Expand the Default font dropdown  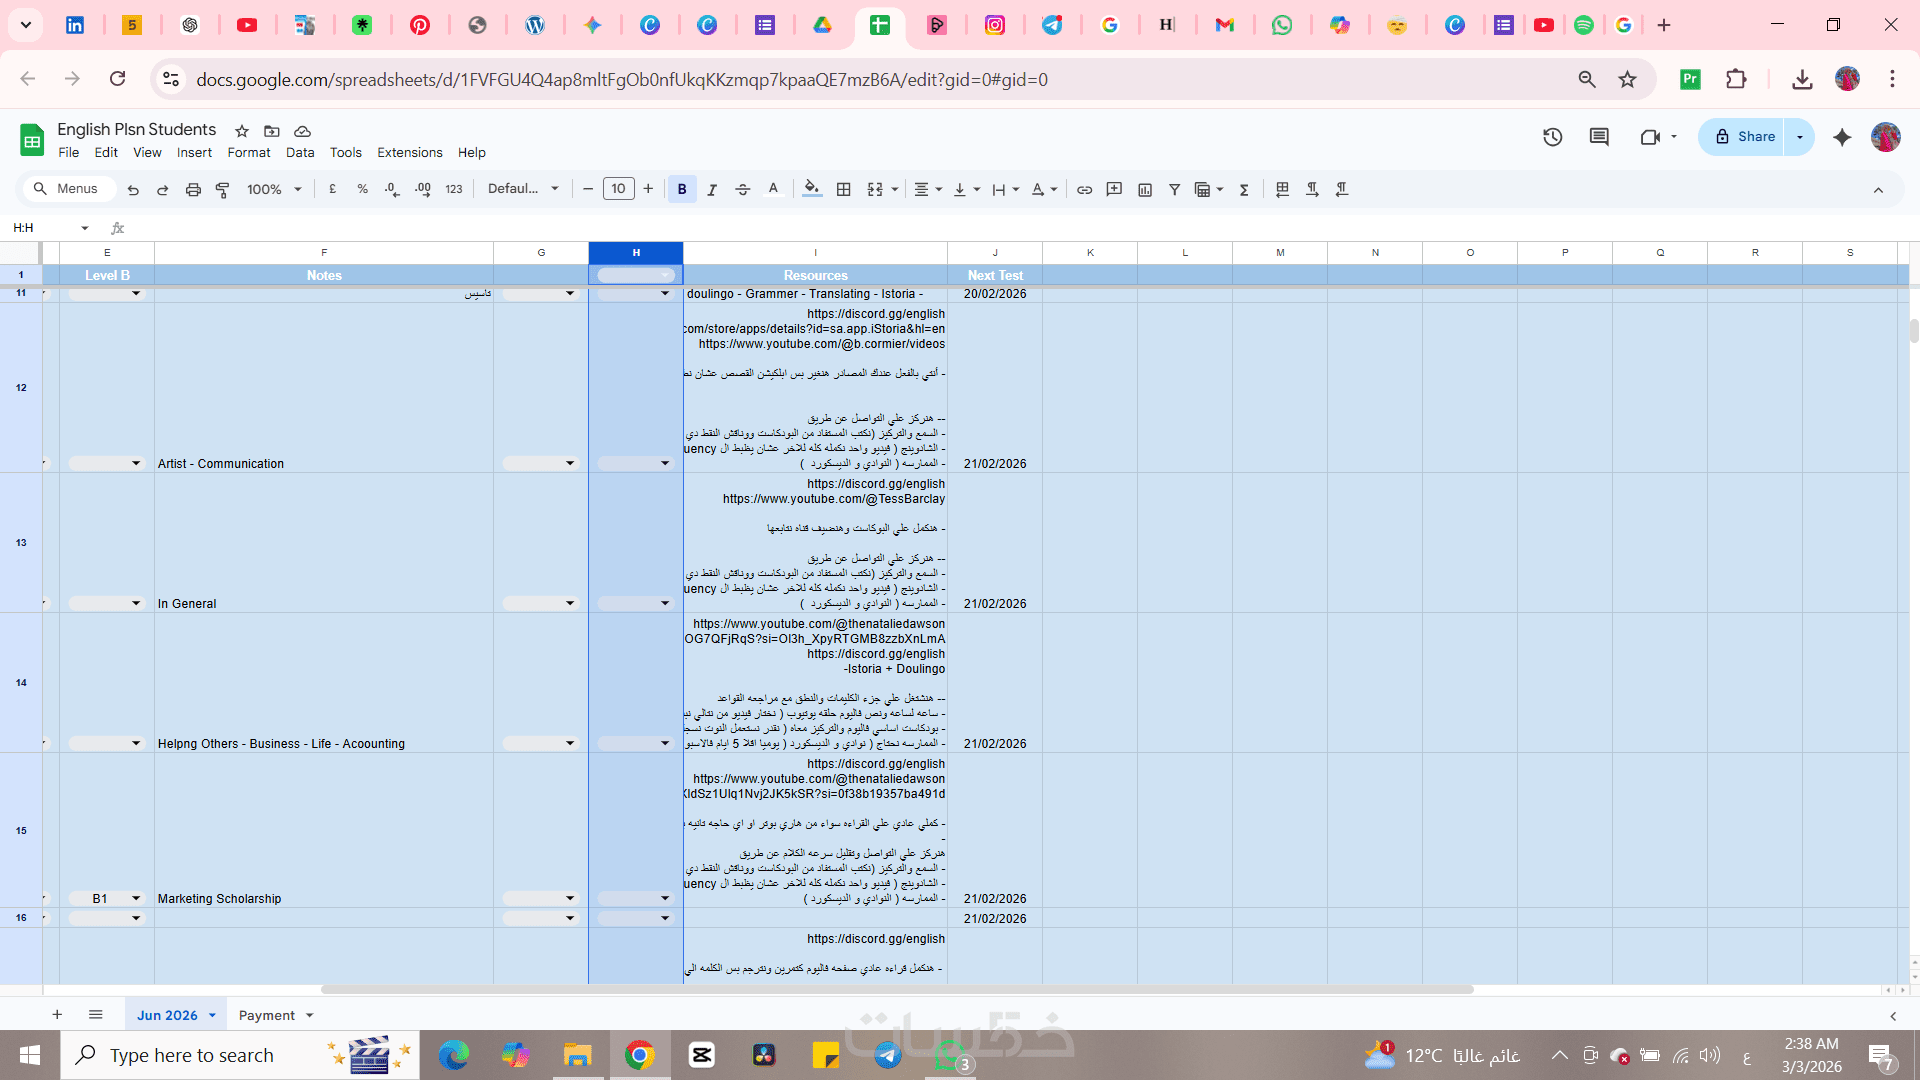523,189
